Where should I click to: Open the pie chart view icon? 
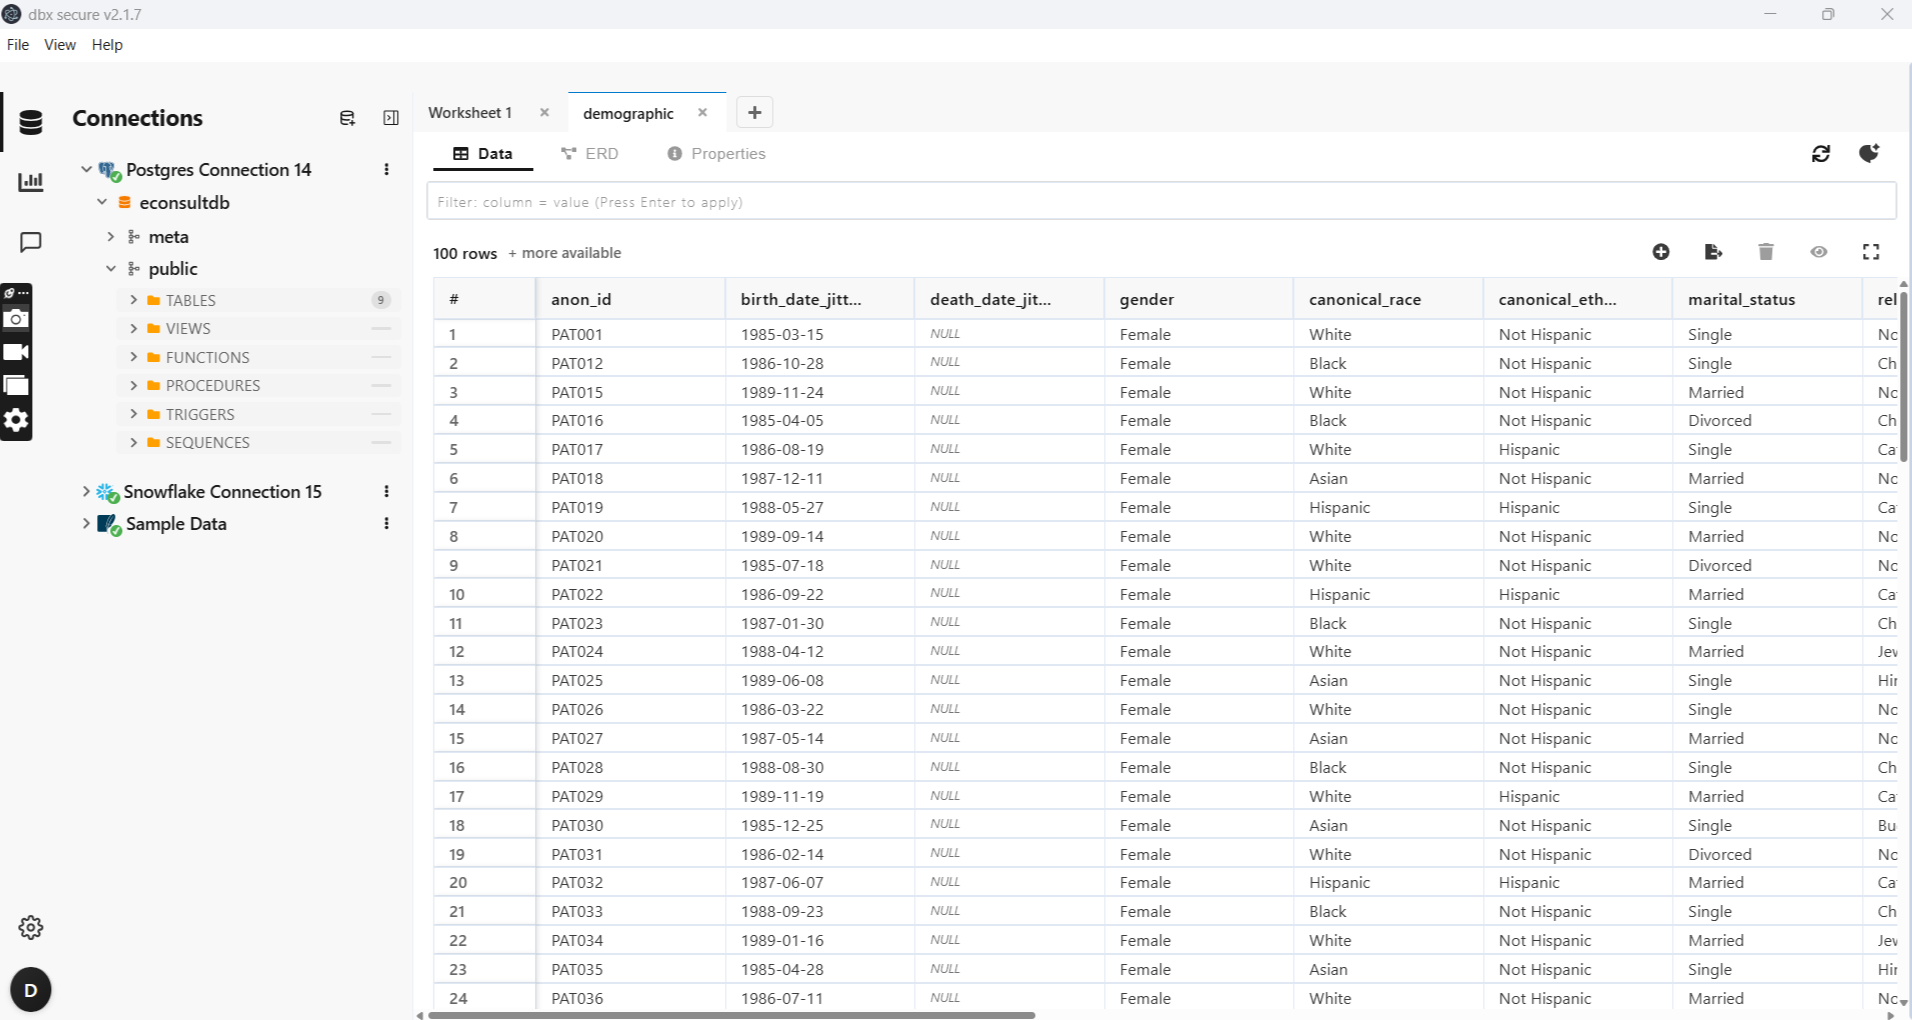tap(1869, 153)
